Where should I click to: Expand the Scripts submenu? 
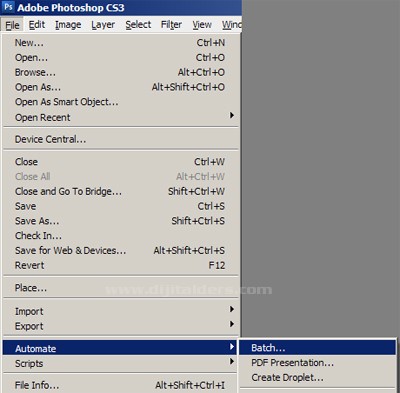click(x=120, y=363)
